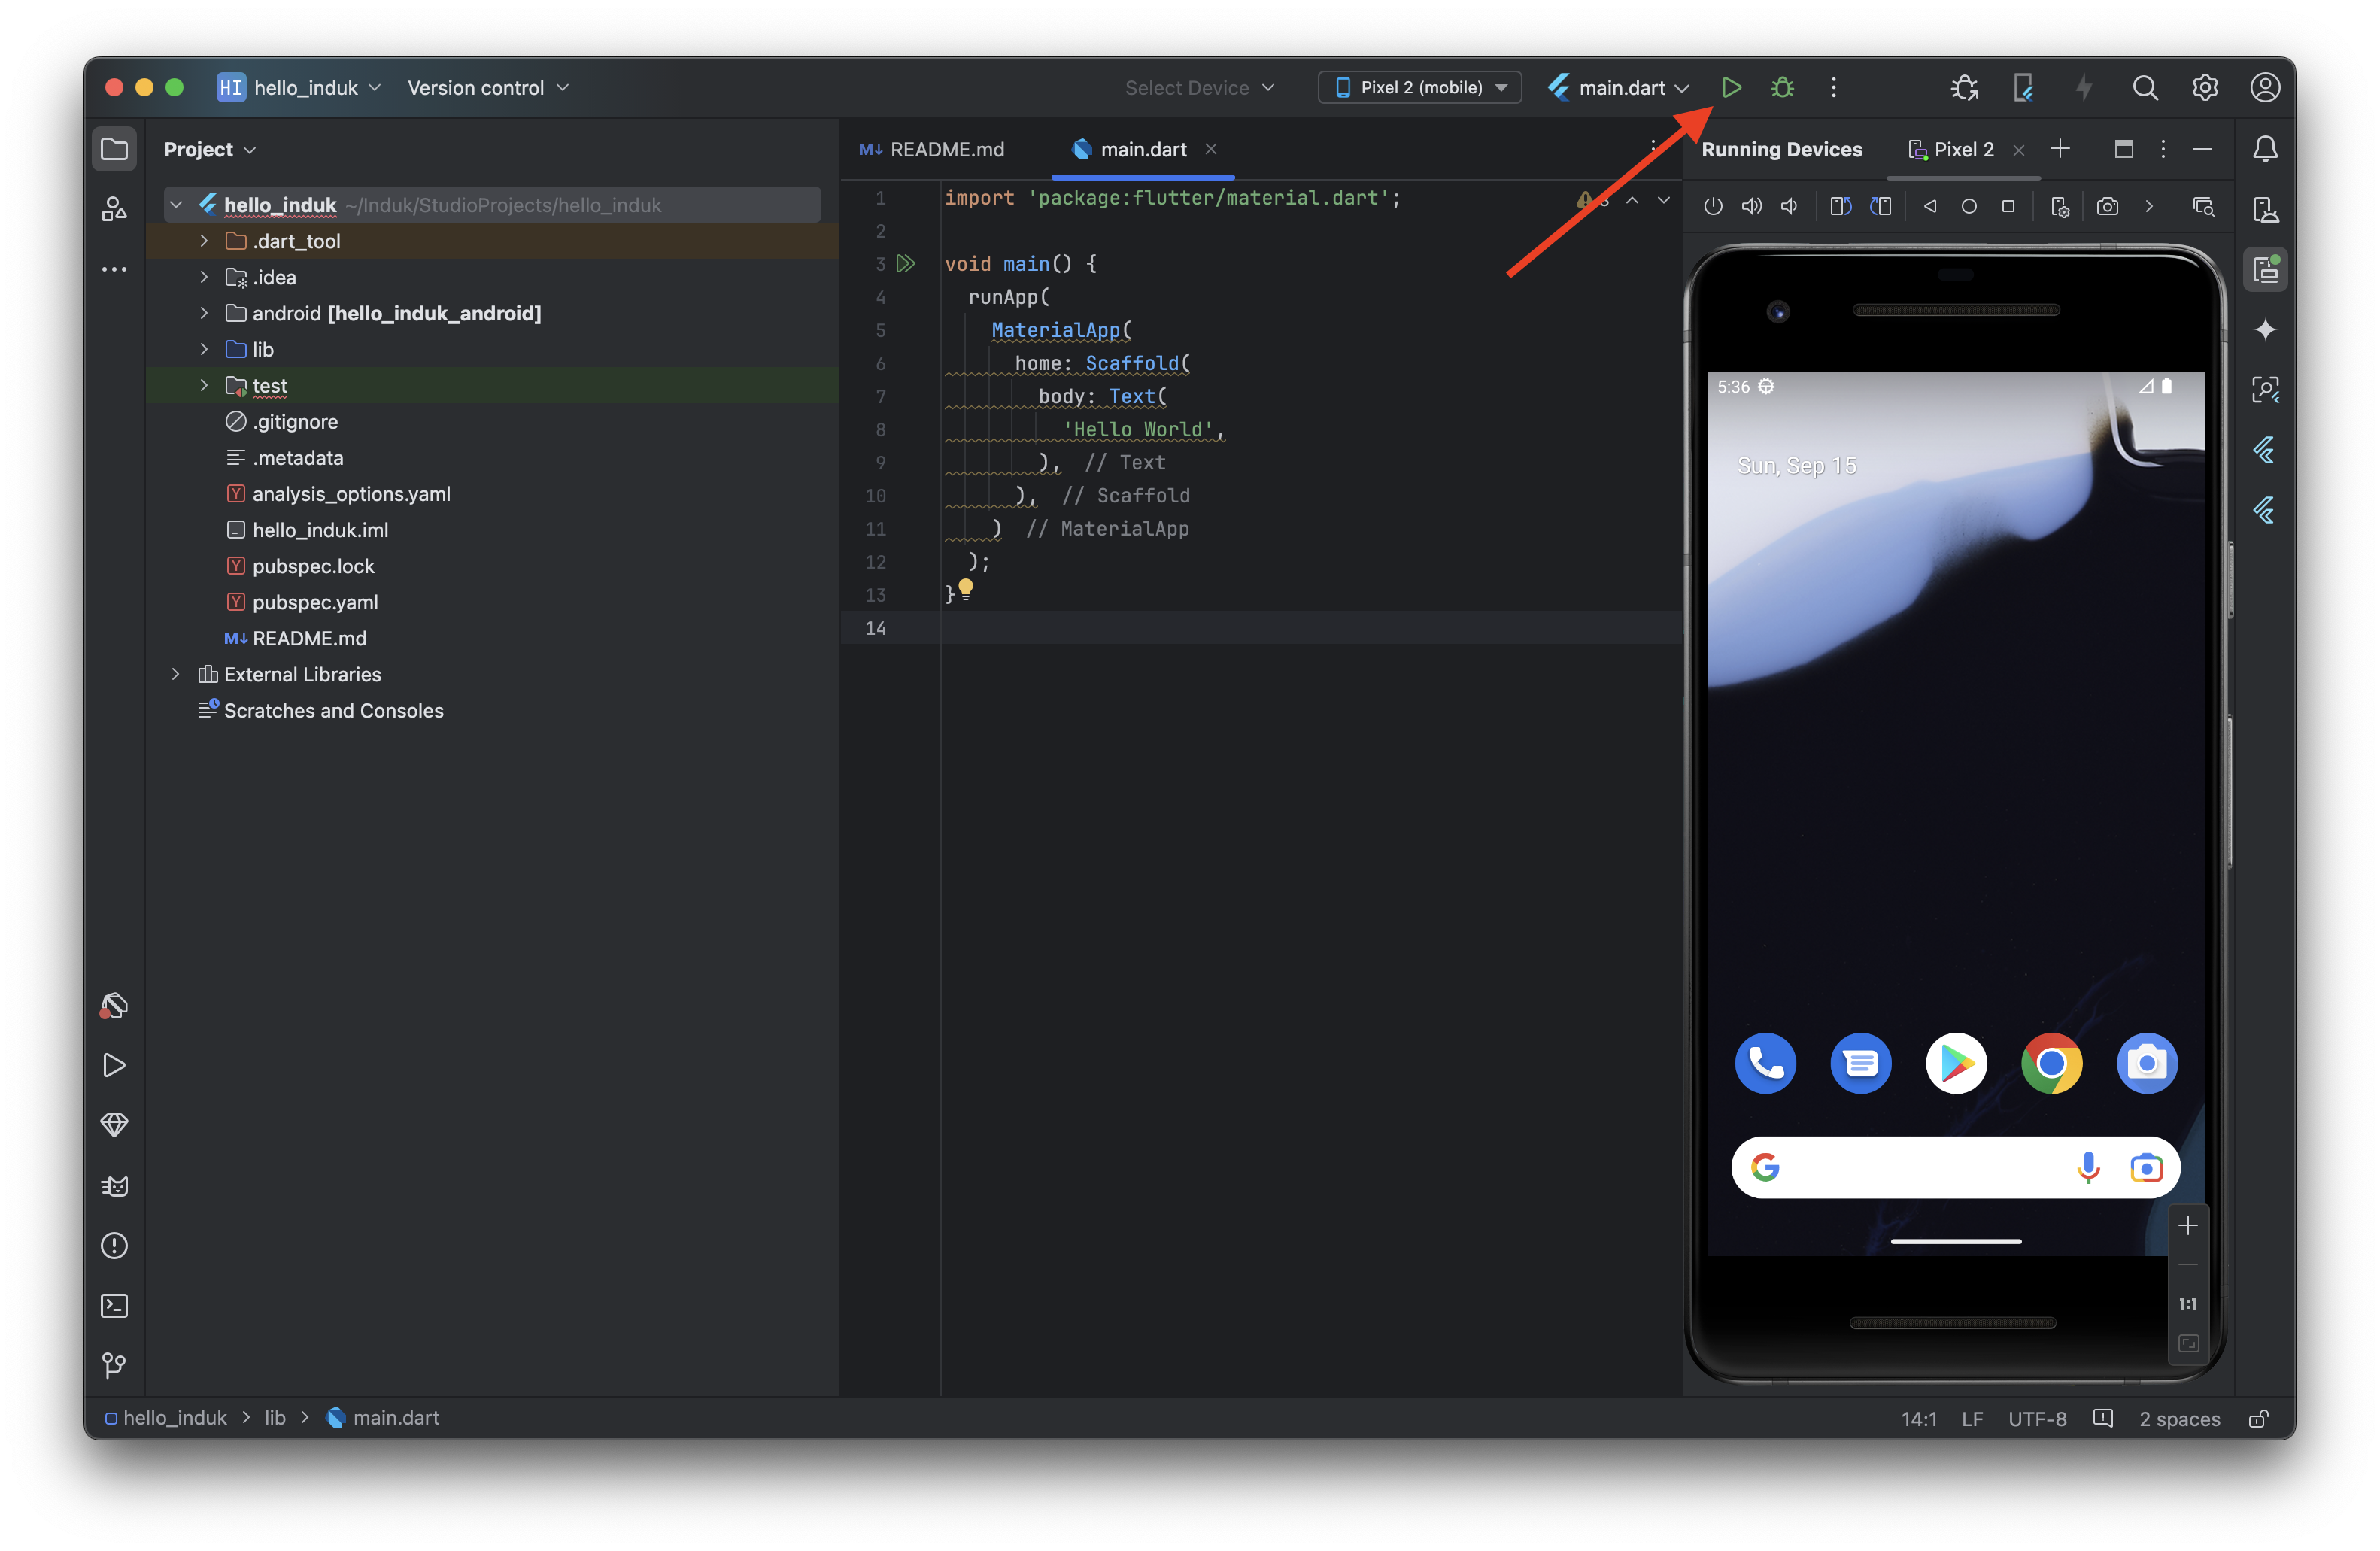This screenshot has width=2380, height=1551.
Task: Open the main.dart run configuration dropdown
Action: [1618, 87]
